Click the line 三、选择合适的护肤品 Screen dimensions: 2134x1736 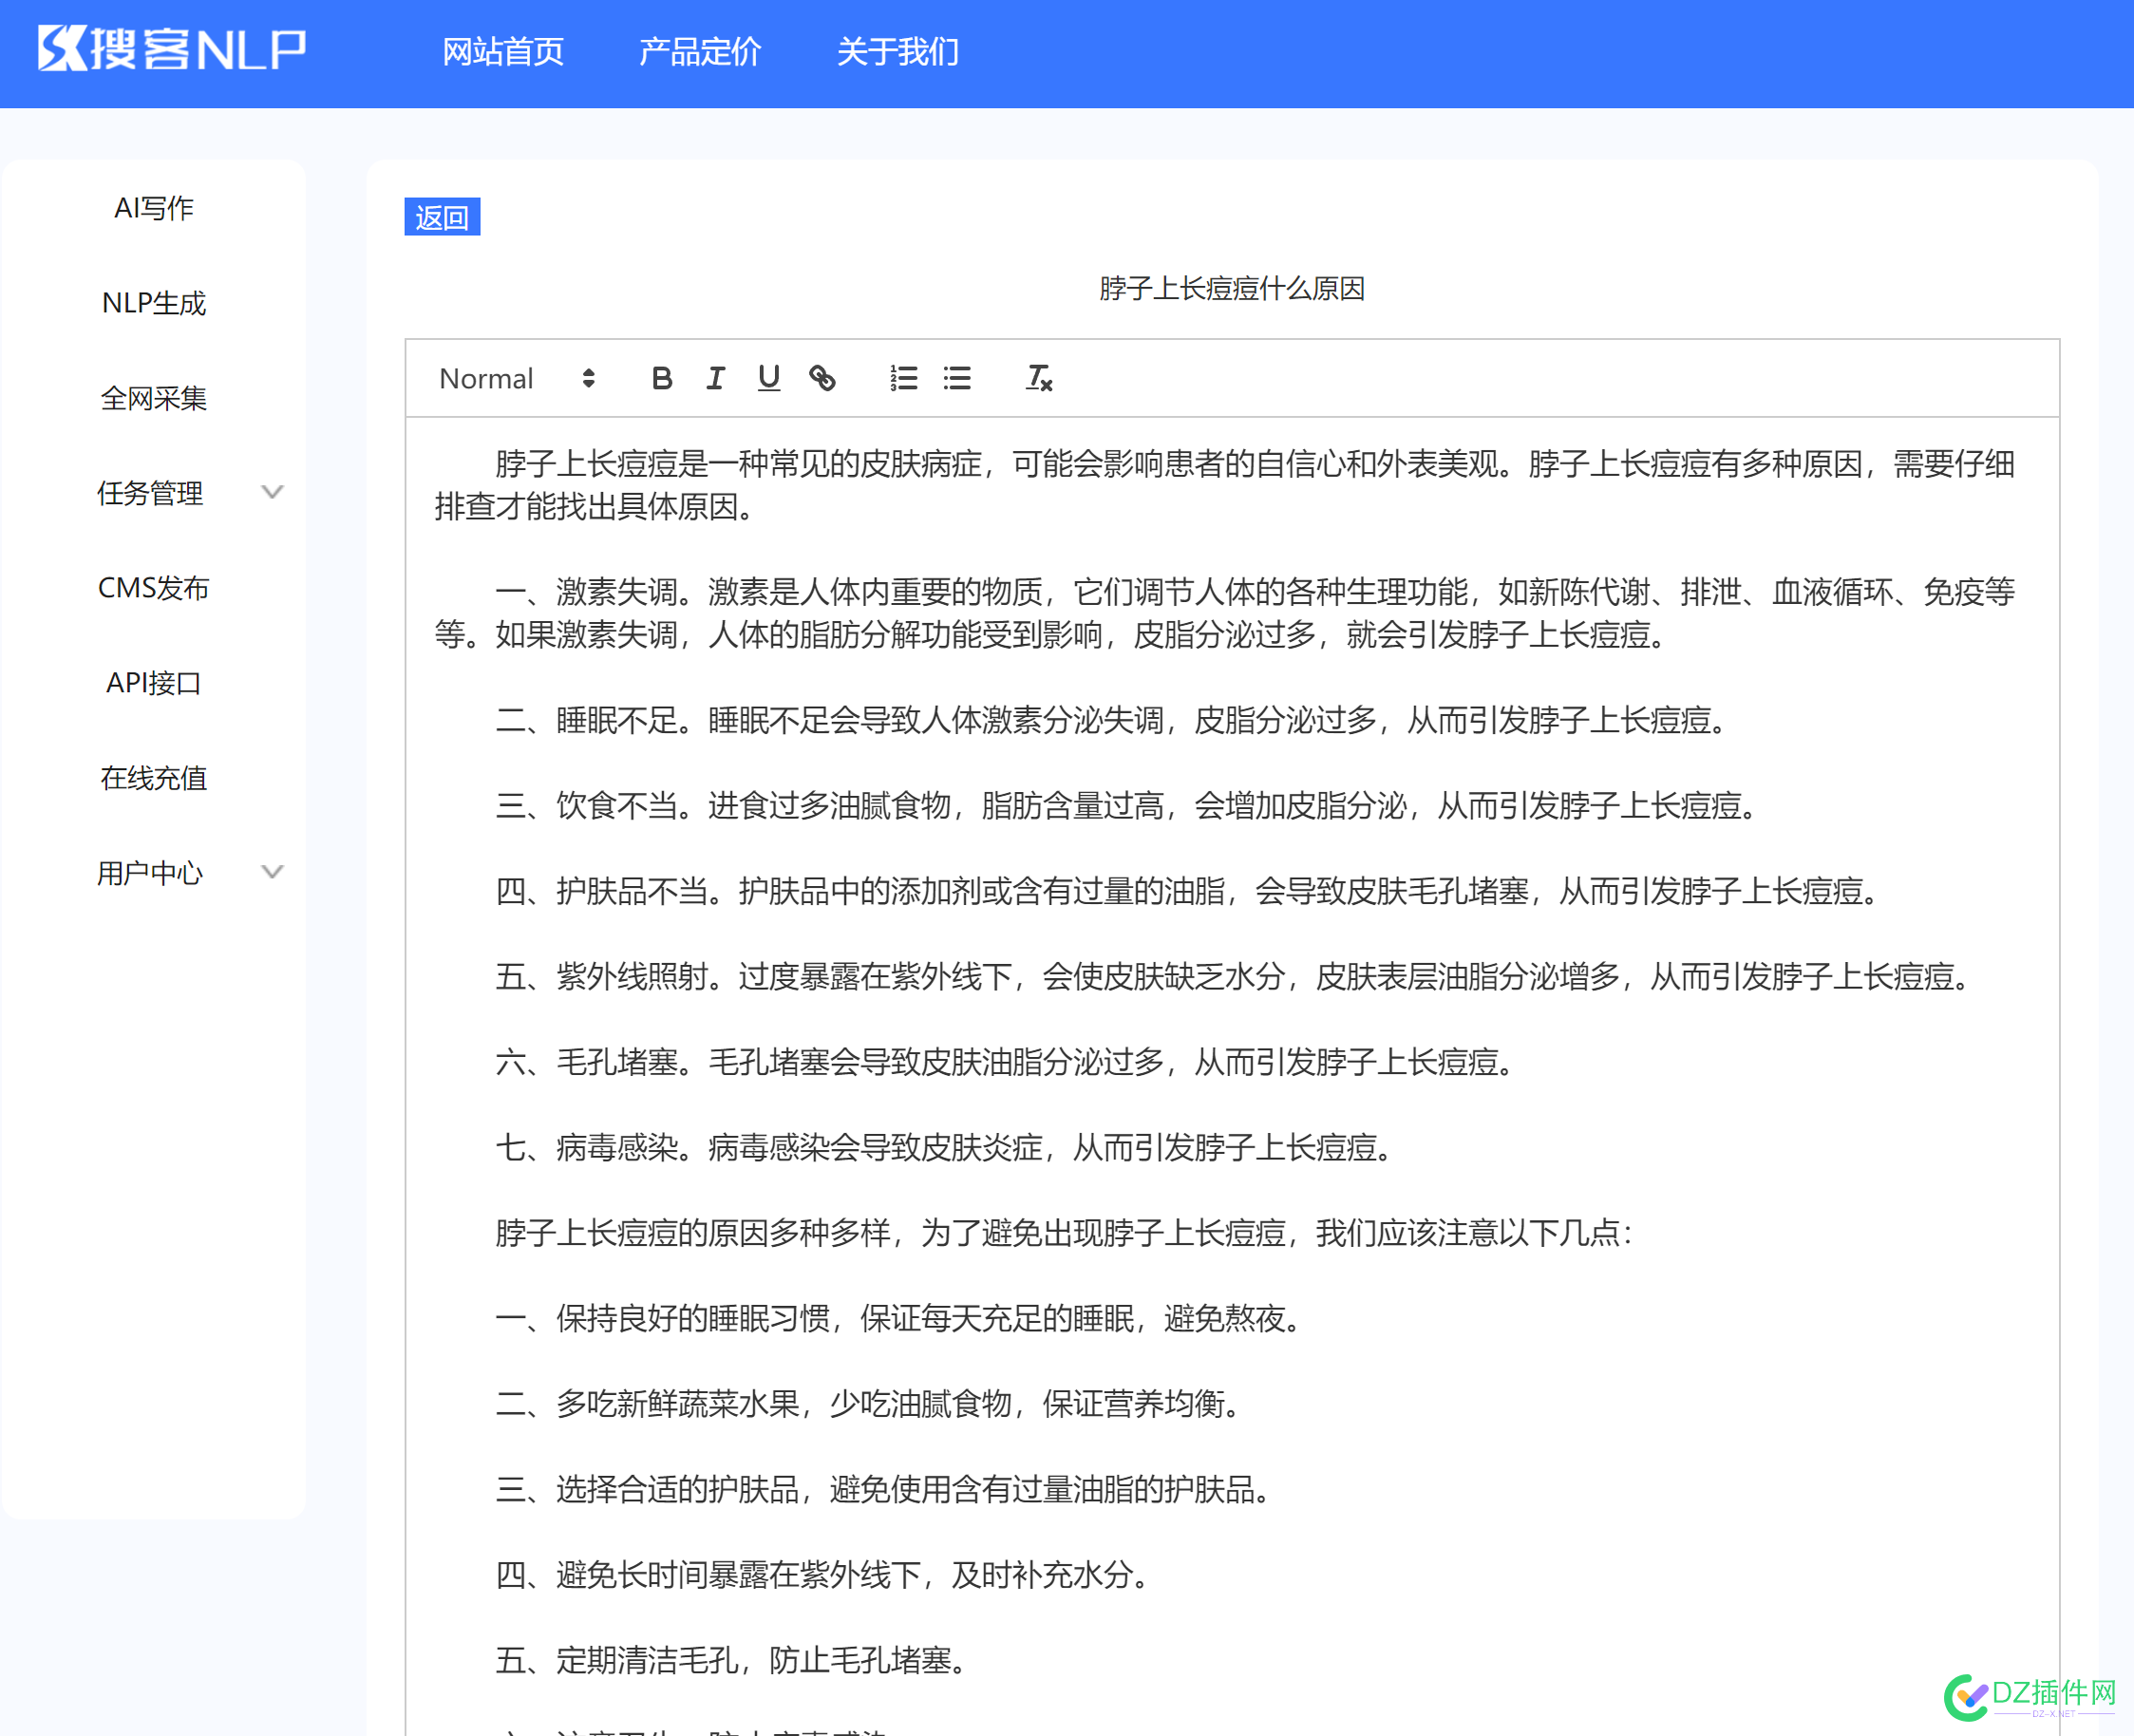tap(884, 1489)
